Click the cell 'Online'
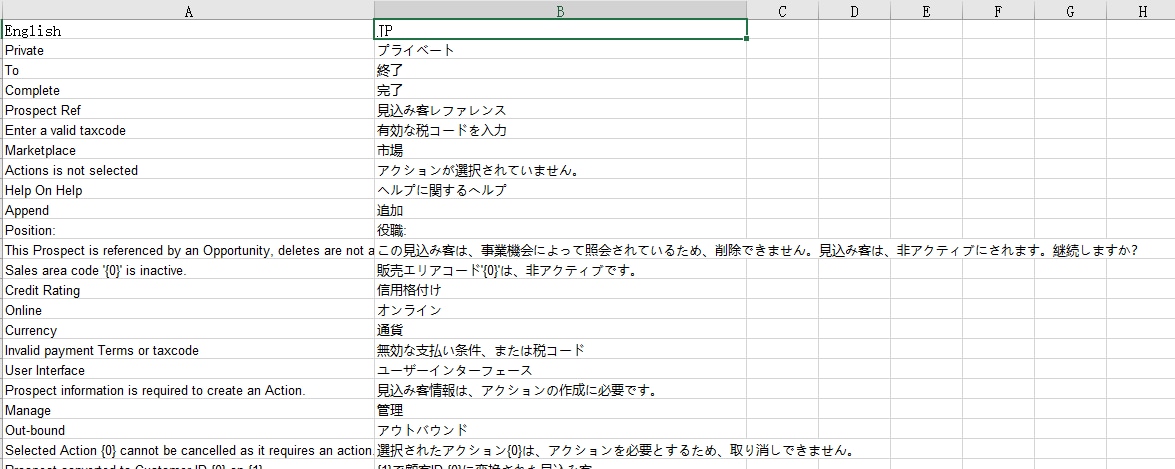 point(188,310)
